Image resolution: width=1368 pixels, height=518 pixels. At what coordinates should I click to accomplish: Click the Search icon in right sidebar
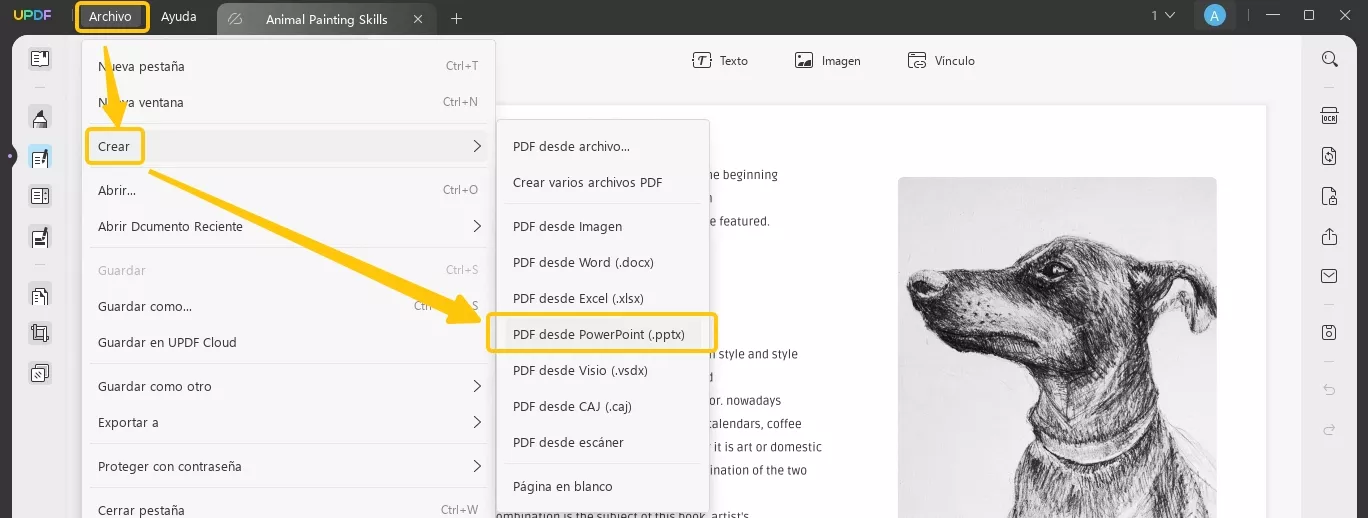(x=1329, y=59)
